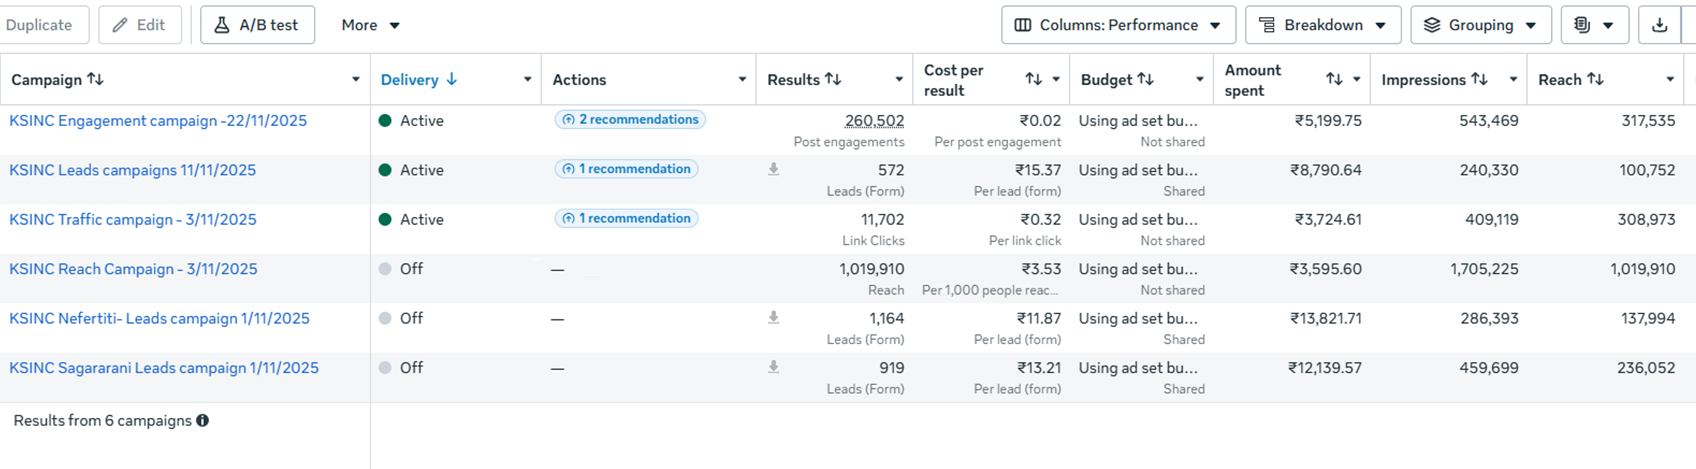View 1 recommendation for Leads campaigns 11/11/2025
This screenshot has width=1696, height=469.
click(626, 169)
